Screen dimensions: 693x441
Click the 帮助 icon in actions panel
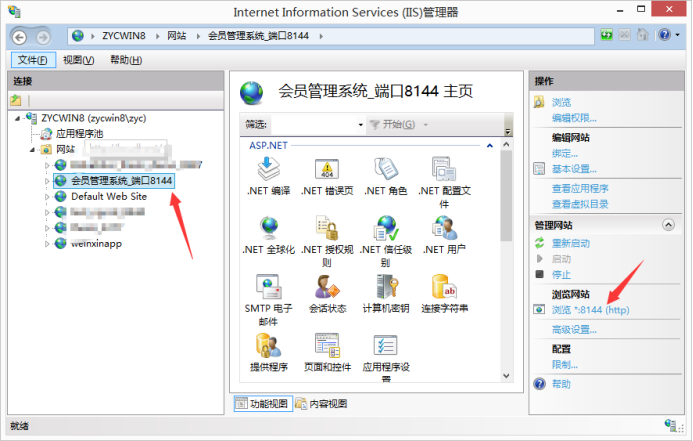point(539,384)
